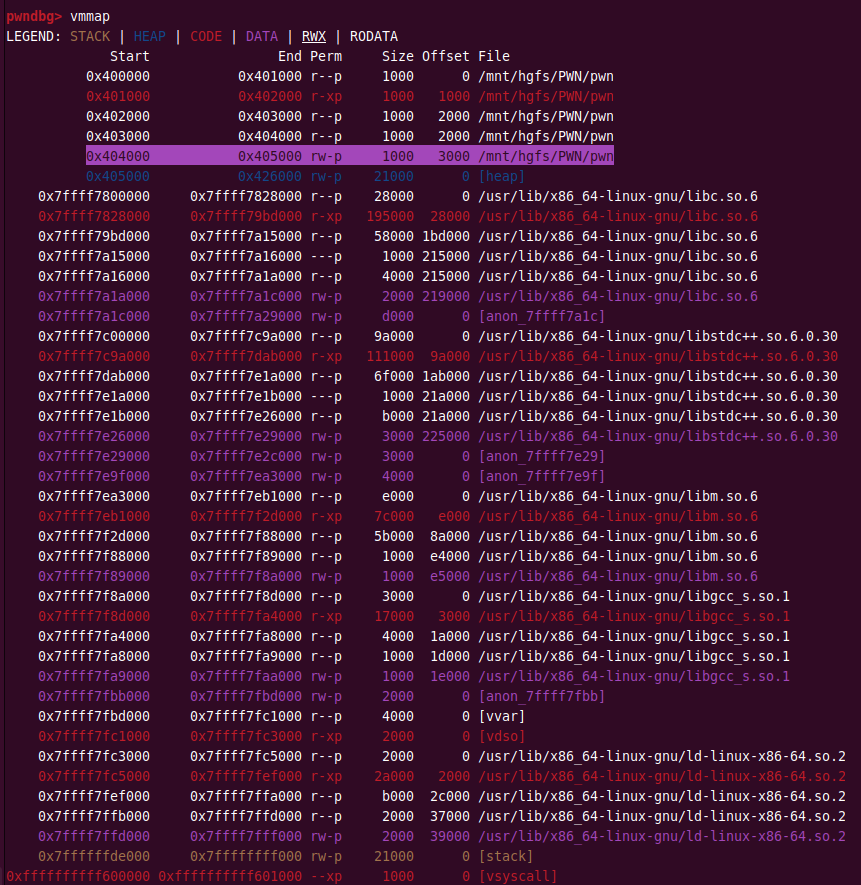861x885 pixels.
Task: Click the [anon_7ffff7e9f] label
Action: point(541,476)
